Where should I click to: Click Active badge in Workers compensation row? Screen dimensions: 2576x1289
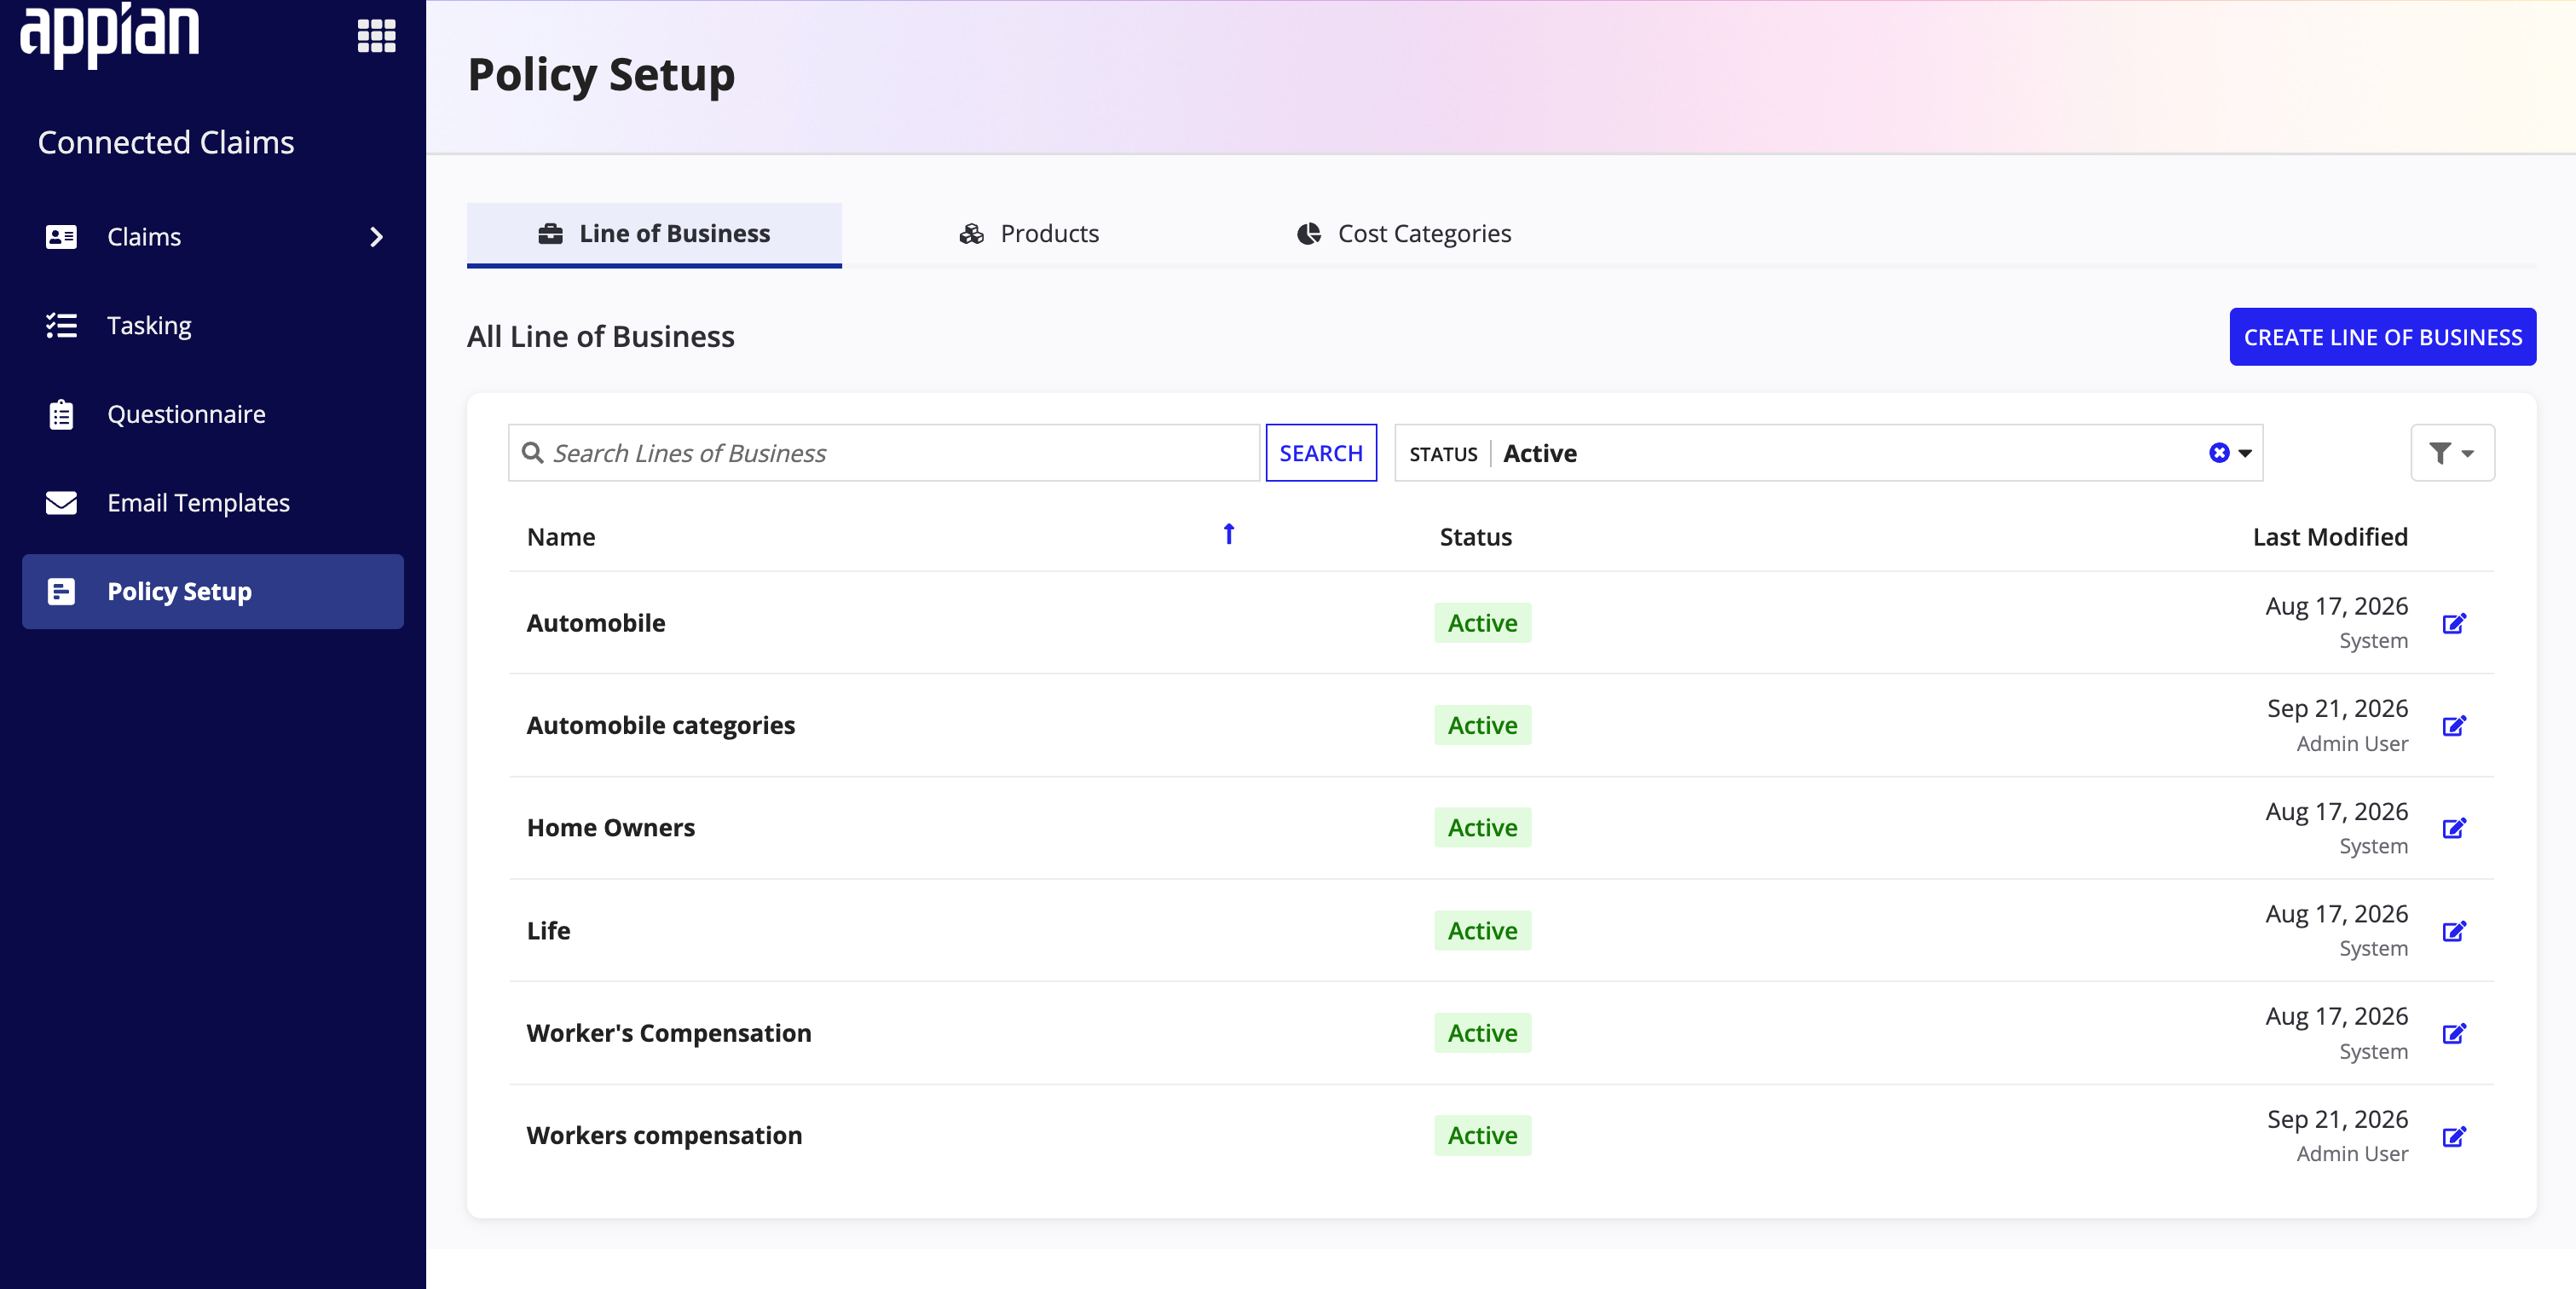pos(1482,1136)
